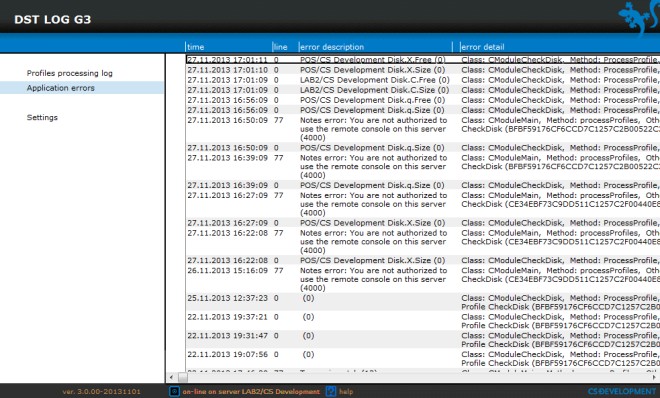The image size is (660, 398).
Task: Click 'on-line on server LAB2/CS Development' status text
Action: (x=251, y=392)
